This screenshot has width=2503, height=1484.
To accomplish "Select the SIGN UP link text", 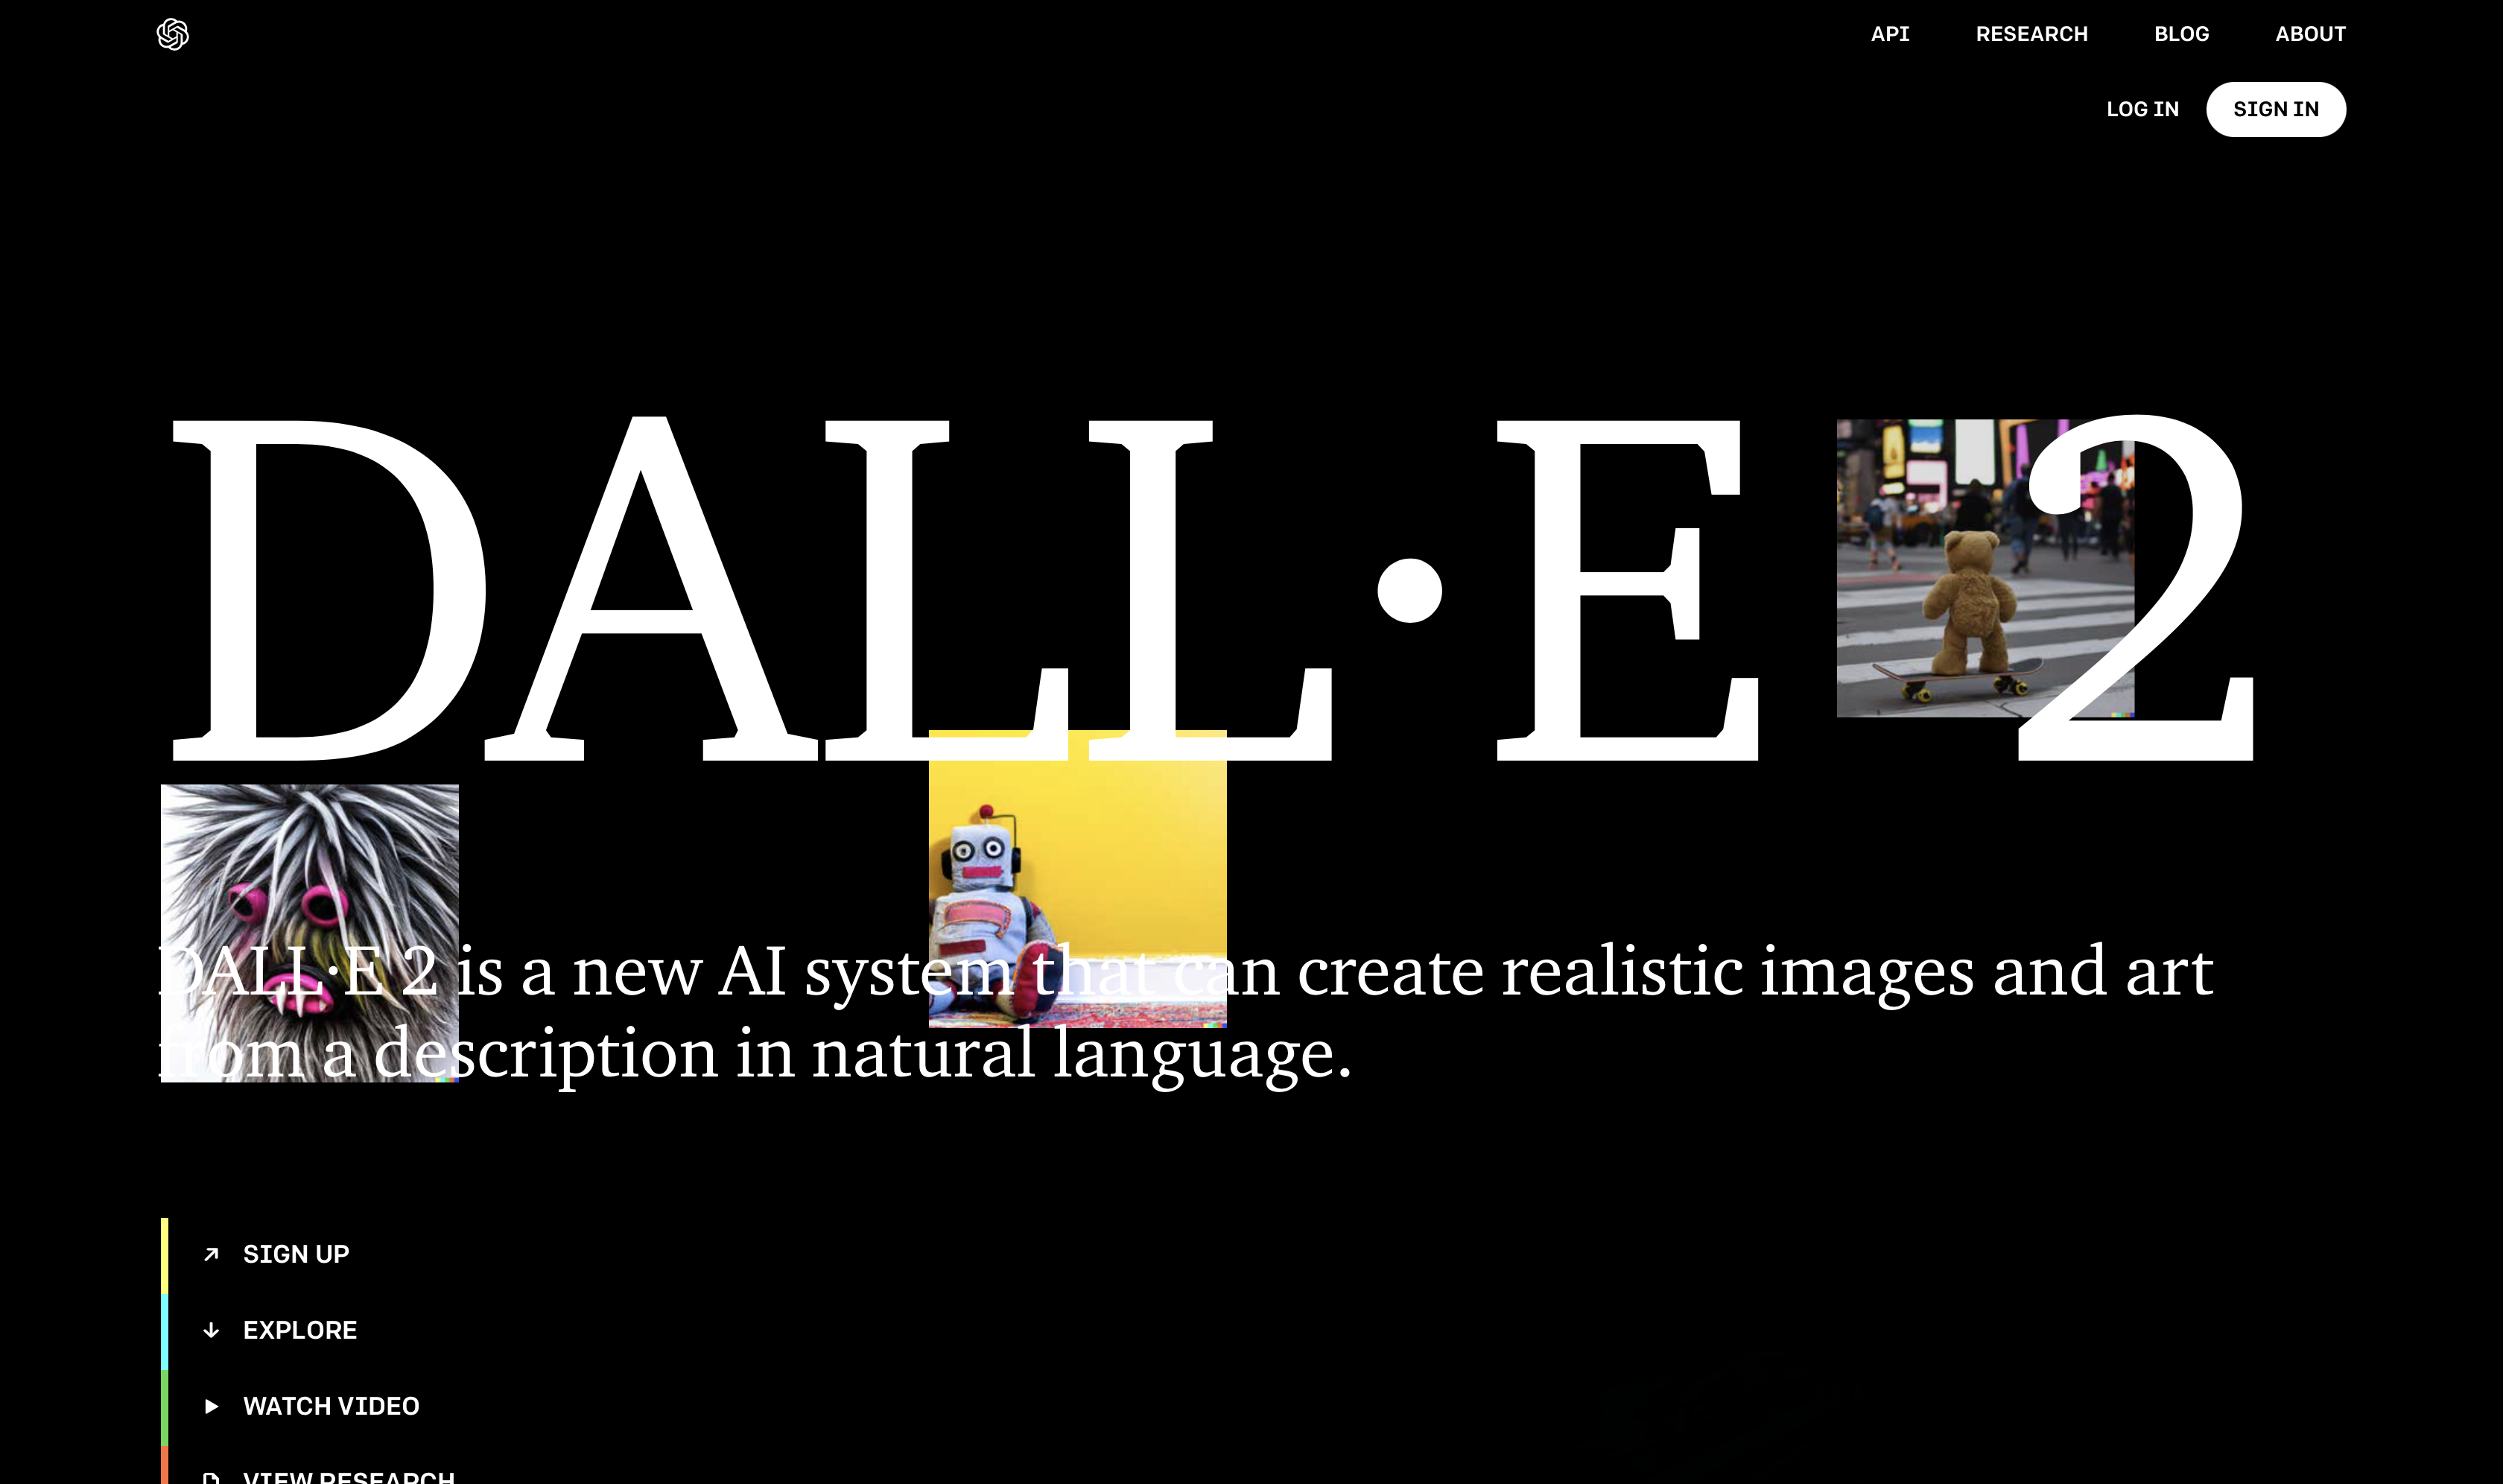I will [x=296, y=1254].
